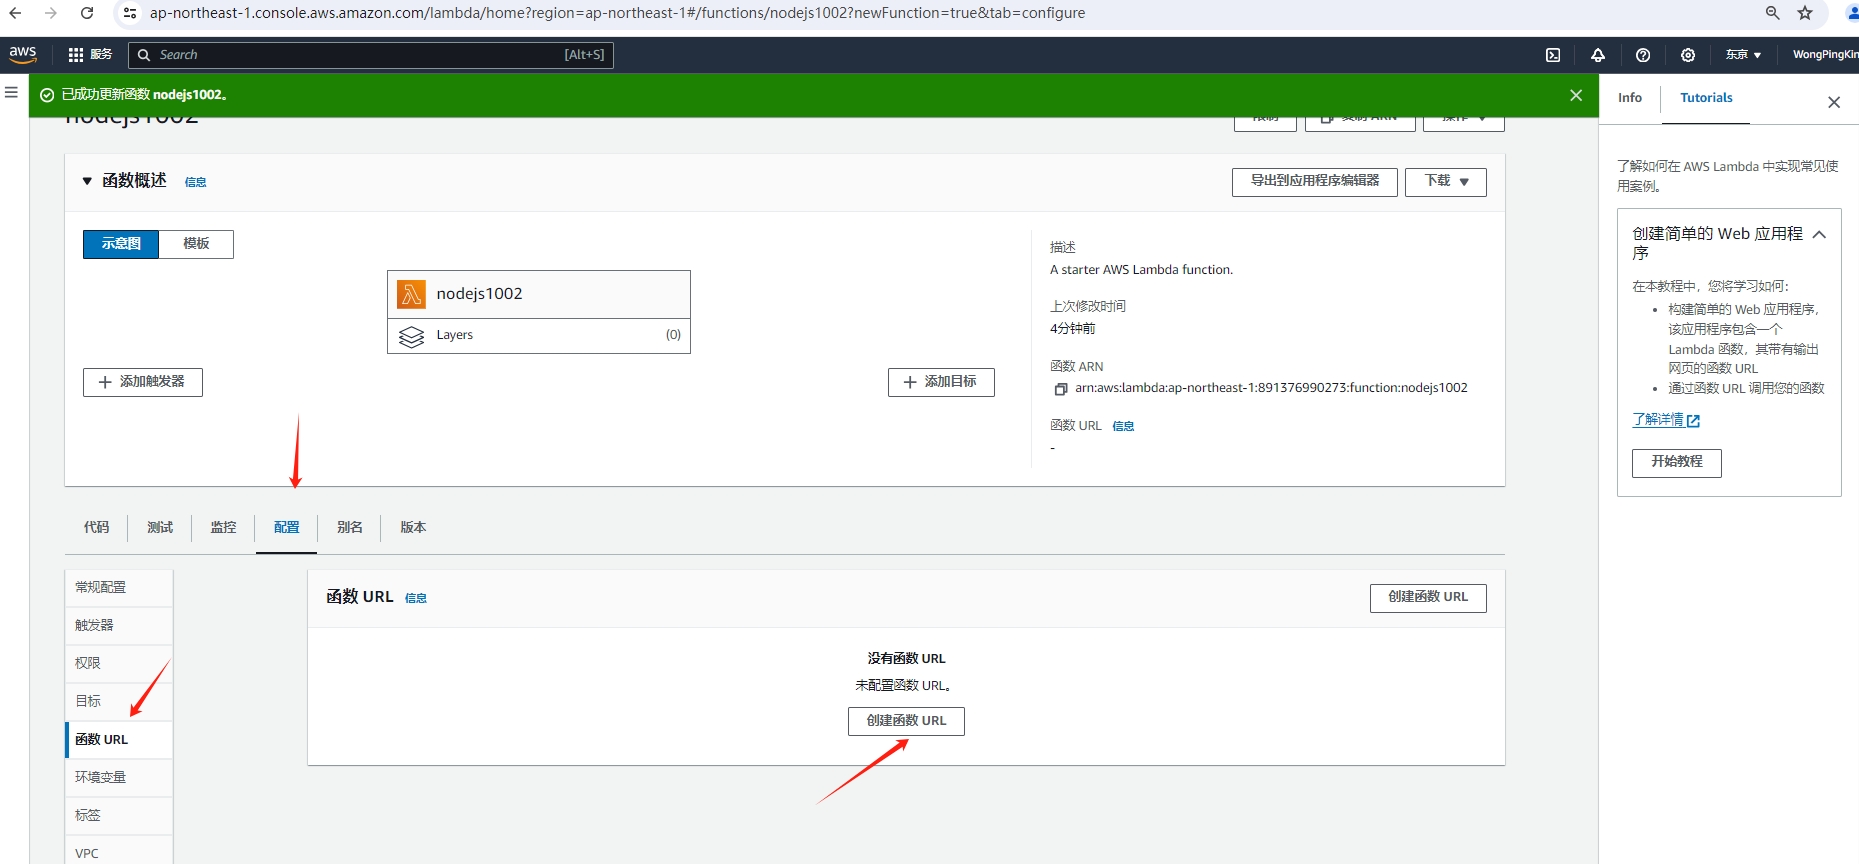Click the browser forward arrow
This screenshot has height=864, width=1859.
point(51,13)
